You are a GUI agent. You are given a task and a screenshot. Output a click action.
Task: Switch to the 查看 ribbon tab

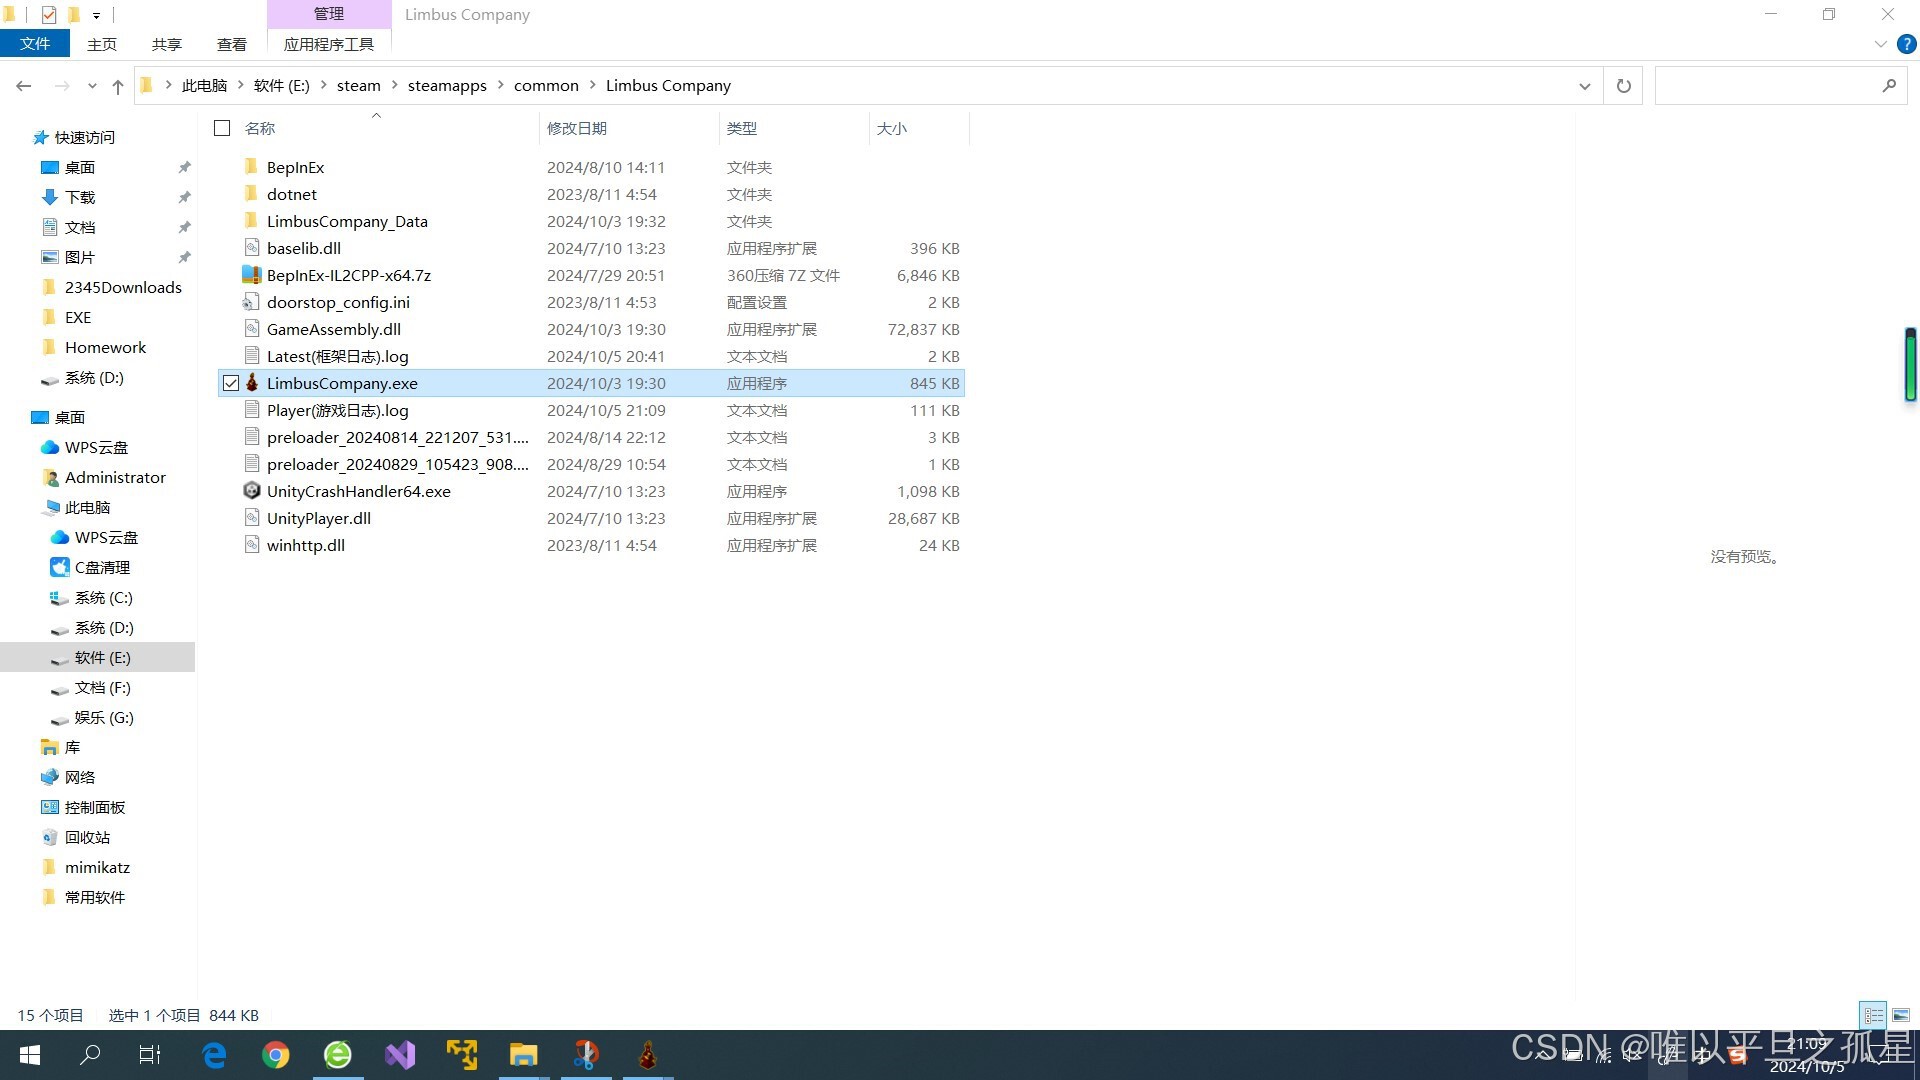pyautogui.click(x=231, y=44)
